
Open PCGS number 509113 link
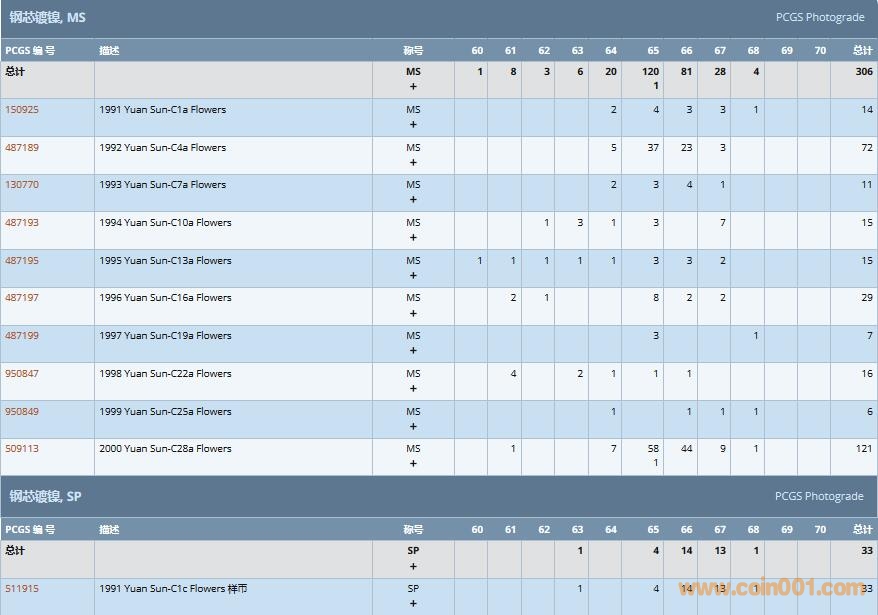coord(22,449)
